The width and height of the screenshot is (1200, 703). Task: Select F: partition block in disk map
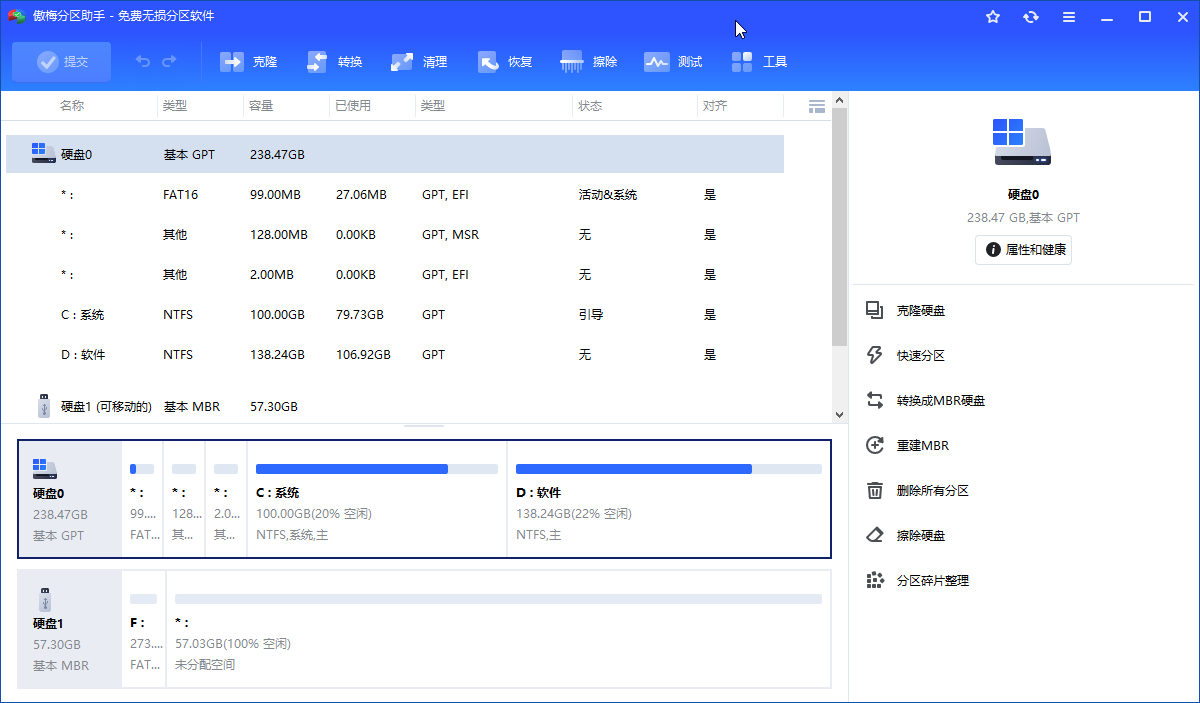[144, 629]
